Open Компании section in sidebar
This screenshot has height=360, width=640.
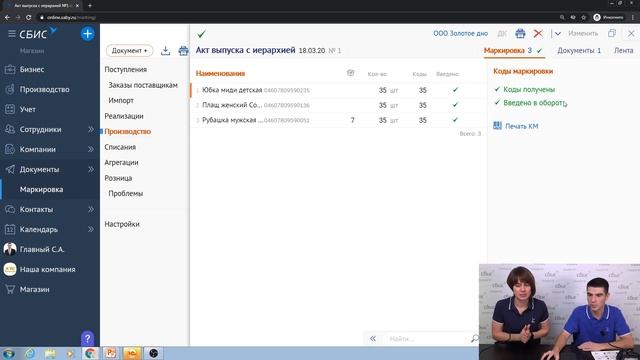click(x=38, y=149)
